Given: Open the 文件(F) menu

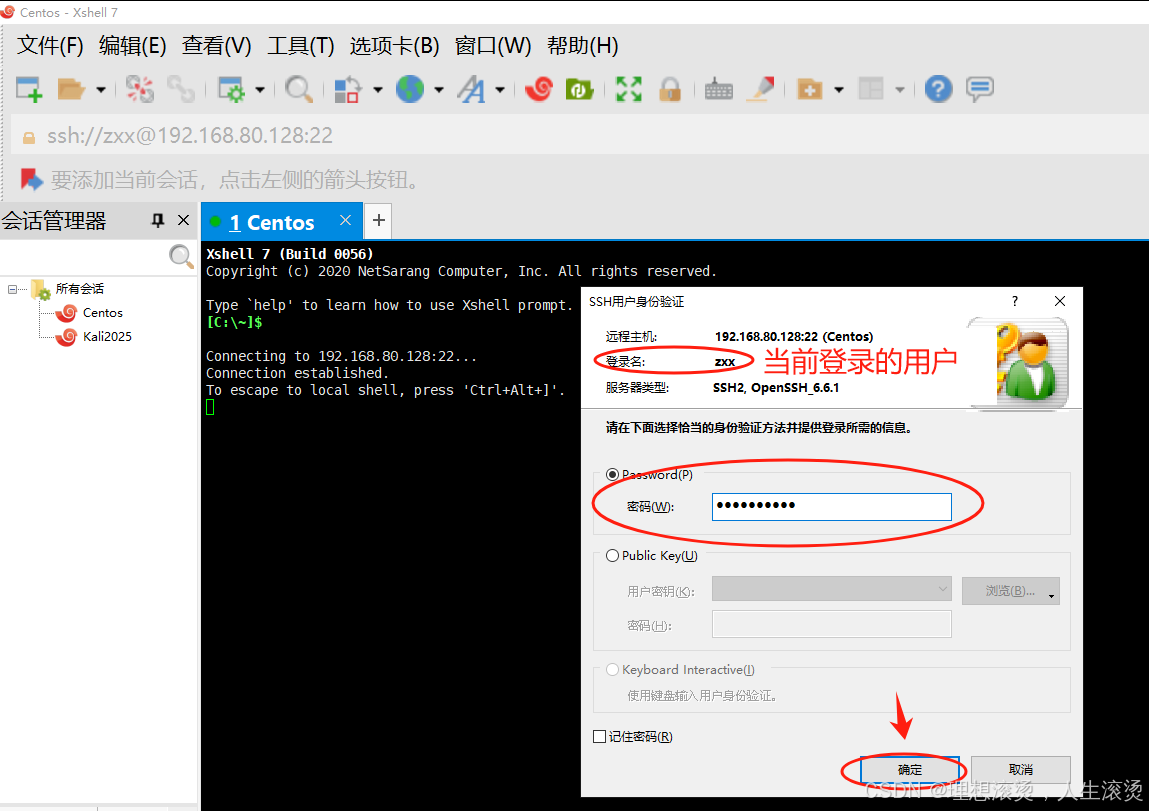Looking at the screenshot, I should [x=50, y=45].
